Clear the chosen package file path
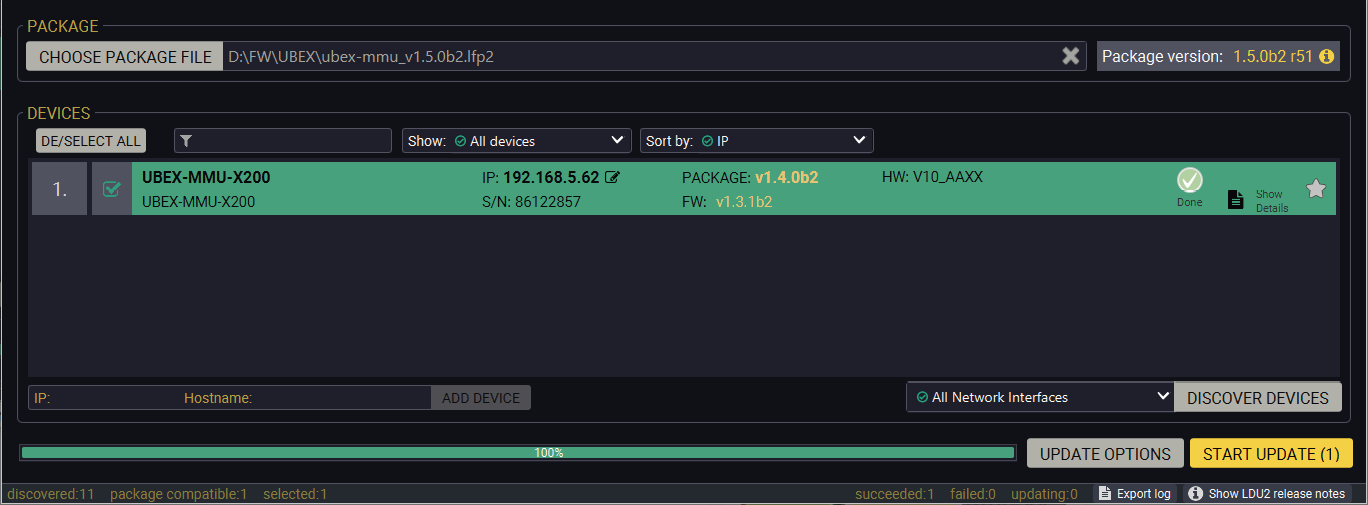 (1071, 56)
